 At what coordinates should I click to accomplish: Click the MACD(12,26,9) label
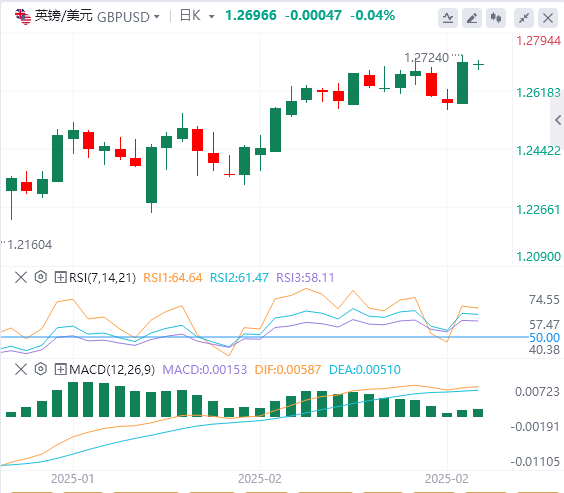coord(112,370)
